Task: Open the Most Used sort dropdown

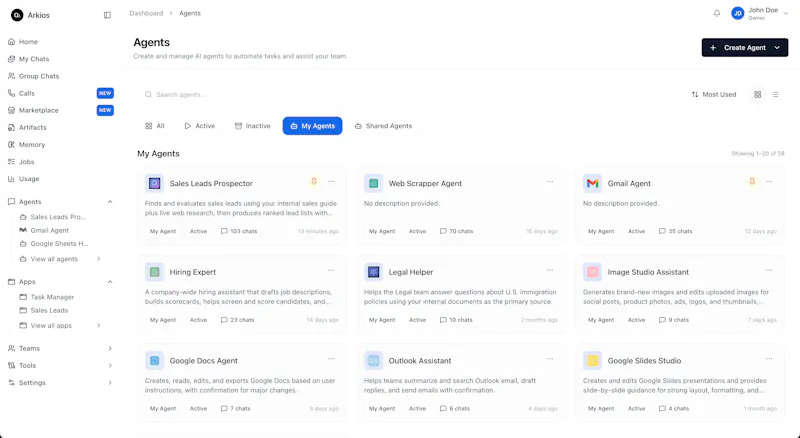Action: point(714,94)
